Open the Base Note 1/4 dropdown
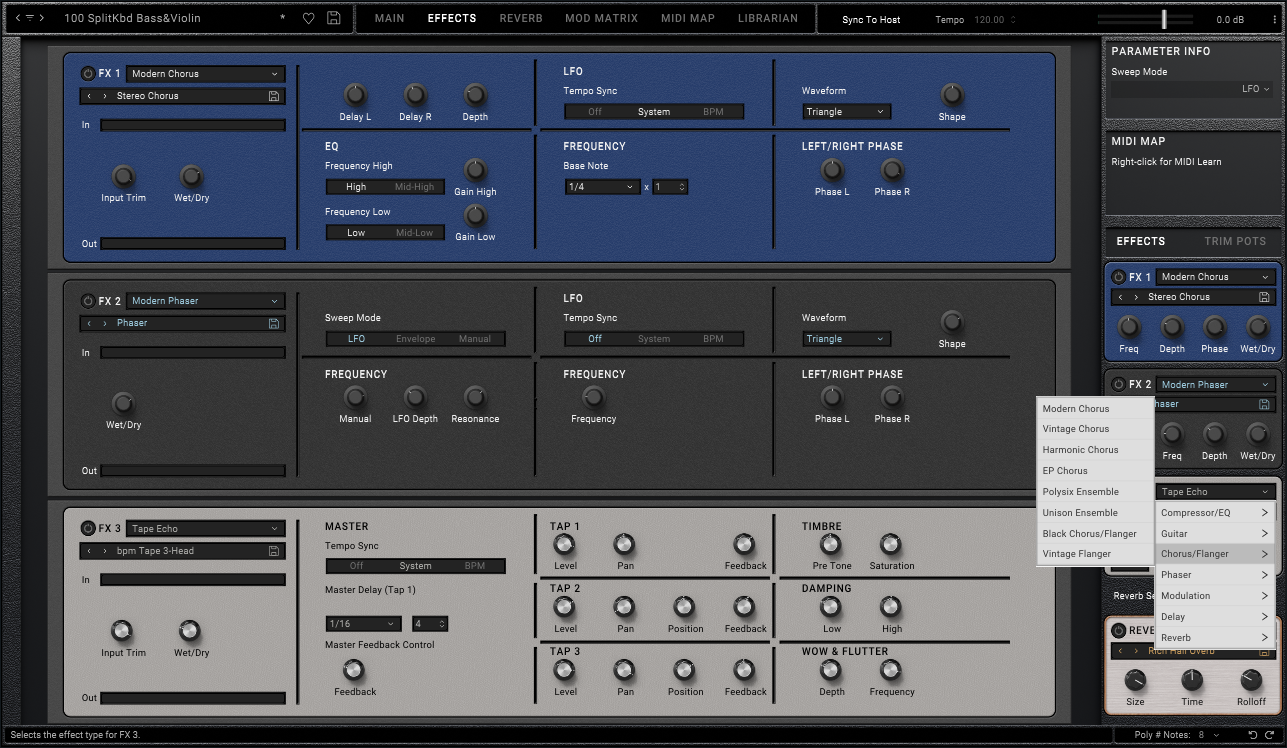 coord(602,187)
